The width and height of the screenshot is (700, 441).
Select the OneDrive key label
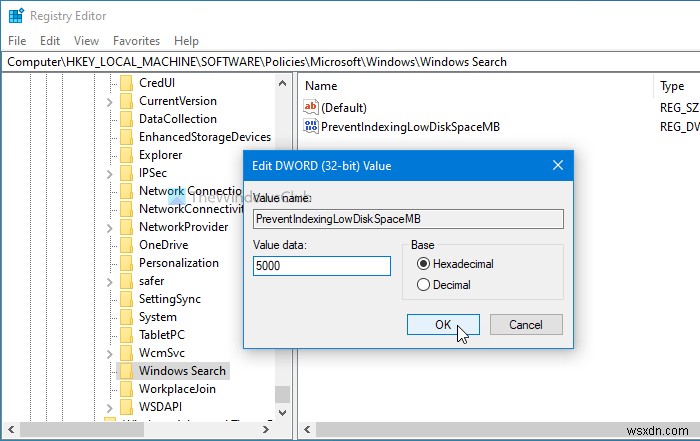(163, 245)
